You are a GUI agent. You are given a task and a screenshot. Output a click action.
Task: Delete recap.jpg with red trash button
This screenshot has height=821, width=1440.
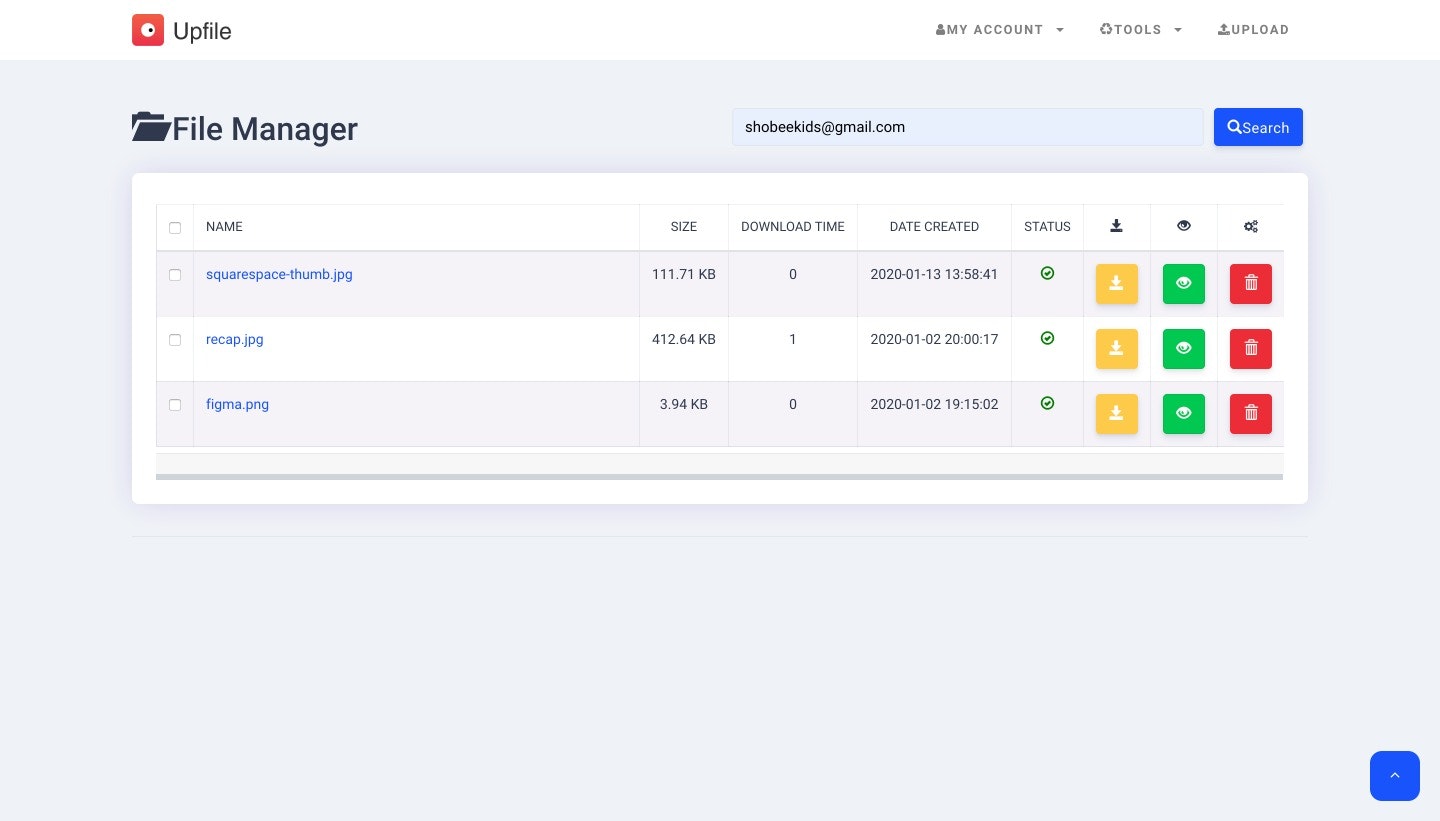coord(1251,349)
